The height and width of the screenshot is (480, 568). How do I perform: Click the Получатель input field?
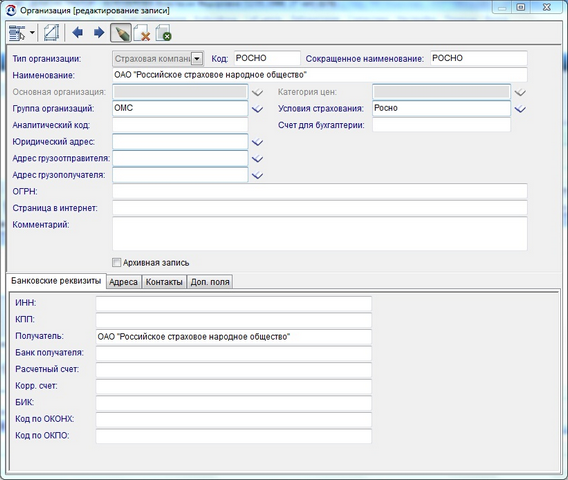point(234,337)
